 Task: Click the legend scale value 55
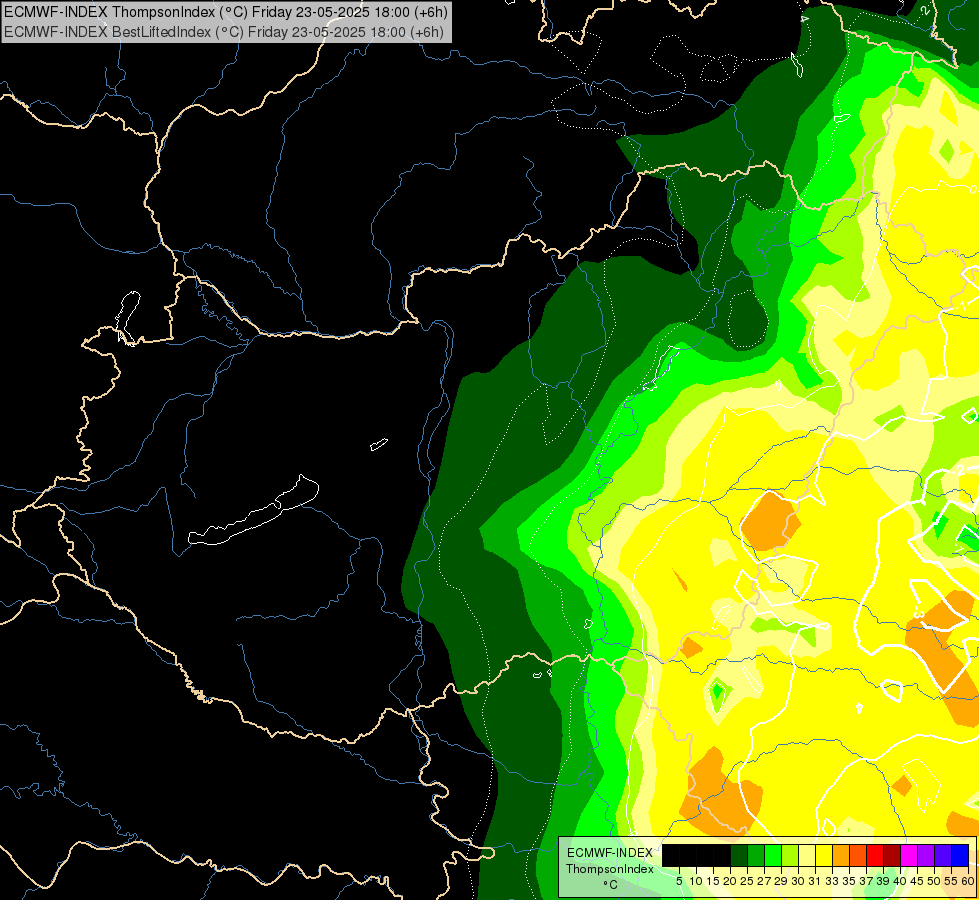click(952, 881)
